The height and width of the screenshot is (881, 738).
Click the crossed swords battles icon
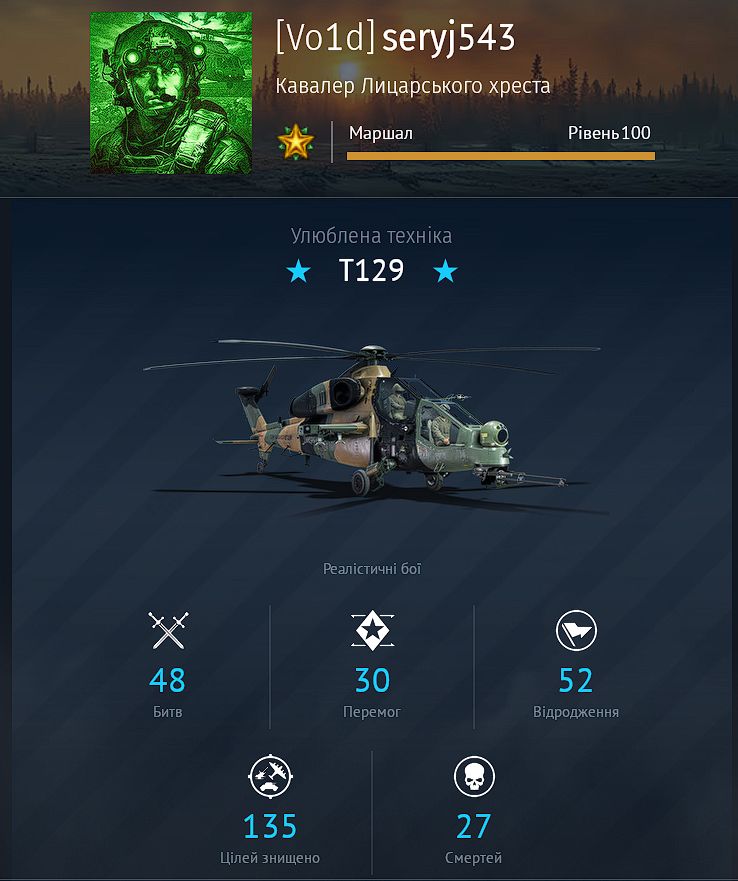pyautogui.click(x=168, y=630)
